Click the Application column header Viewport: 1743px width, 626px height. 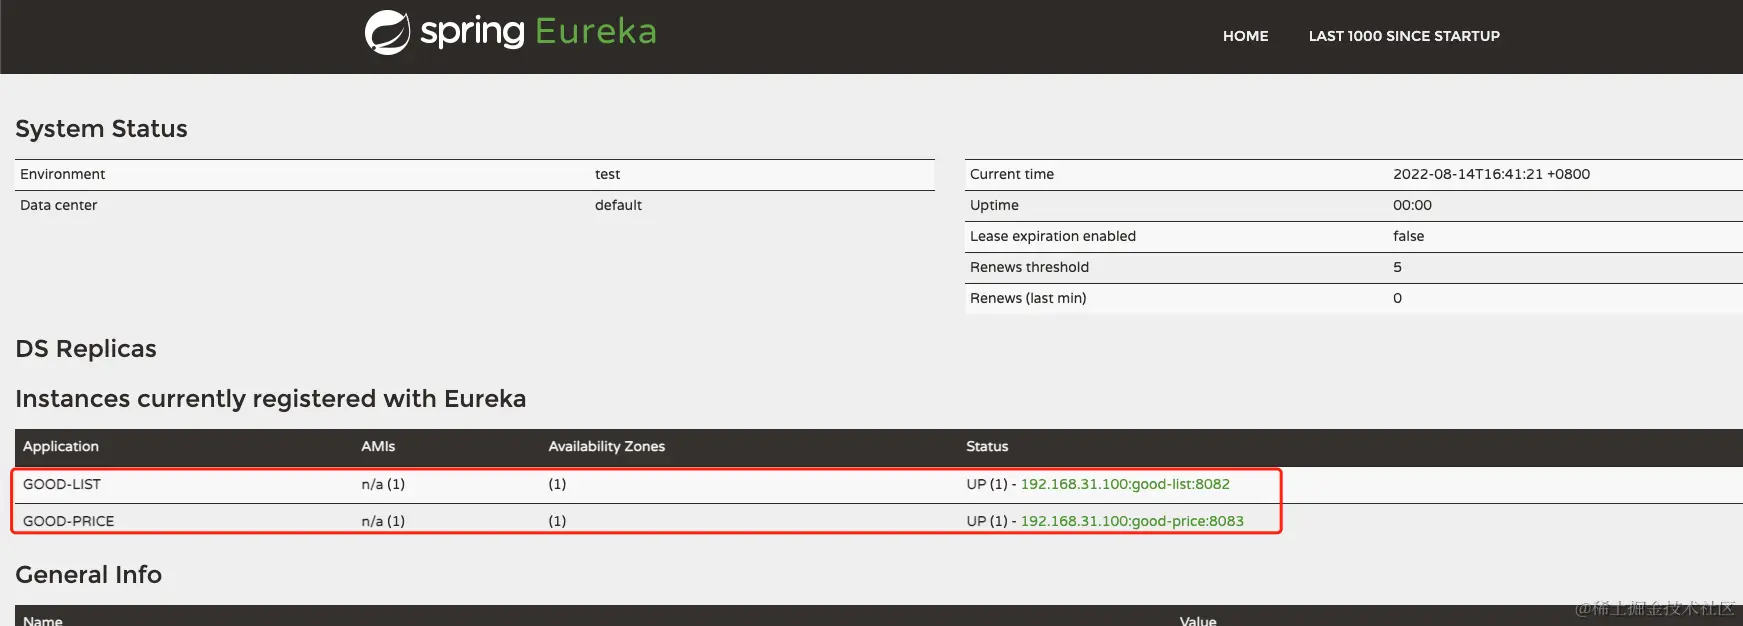click(61, 447)
